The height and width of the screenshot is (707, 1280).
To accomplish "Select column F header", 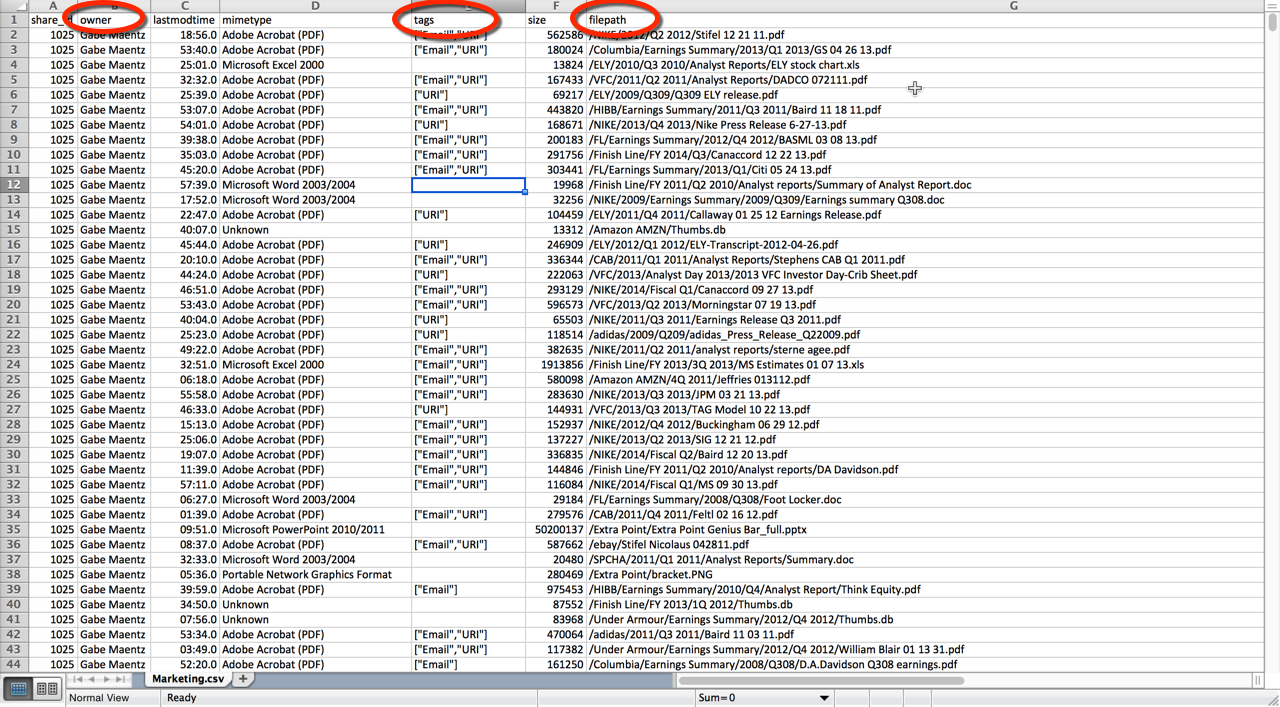I will 556,6.
